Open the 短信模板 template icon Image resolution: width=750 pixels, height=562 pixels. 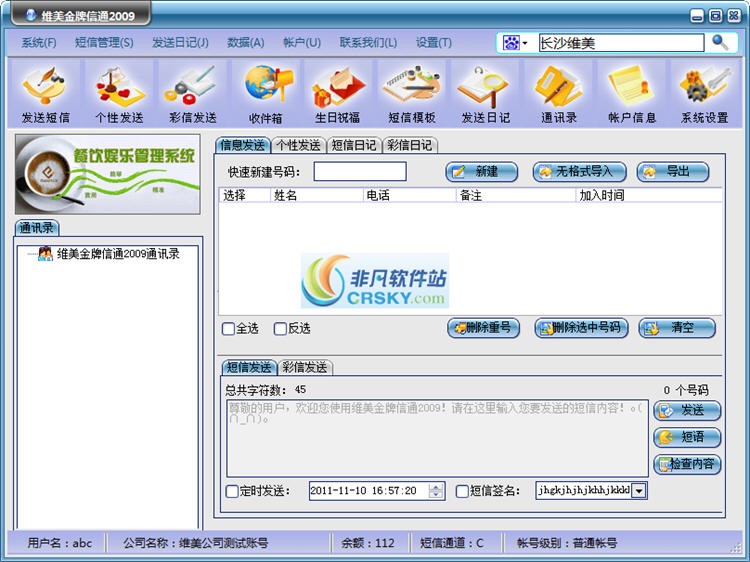pos(411,94)
